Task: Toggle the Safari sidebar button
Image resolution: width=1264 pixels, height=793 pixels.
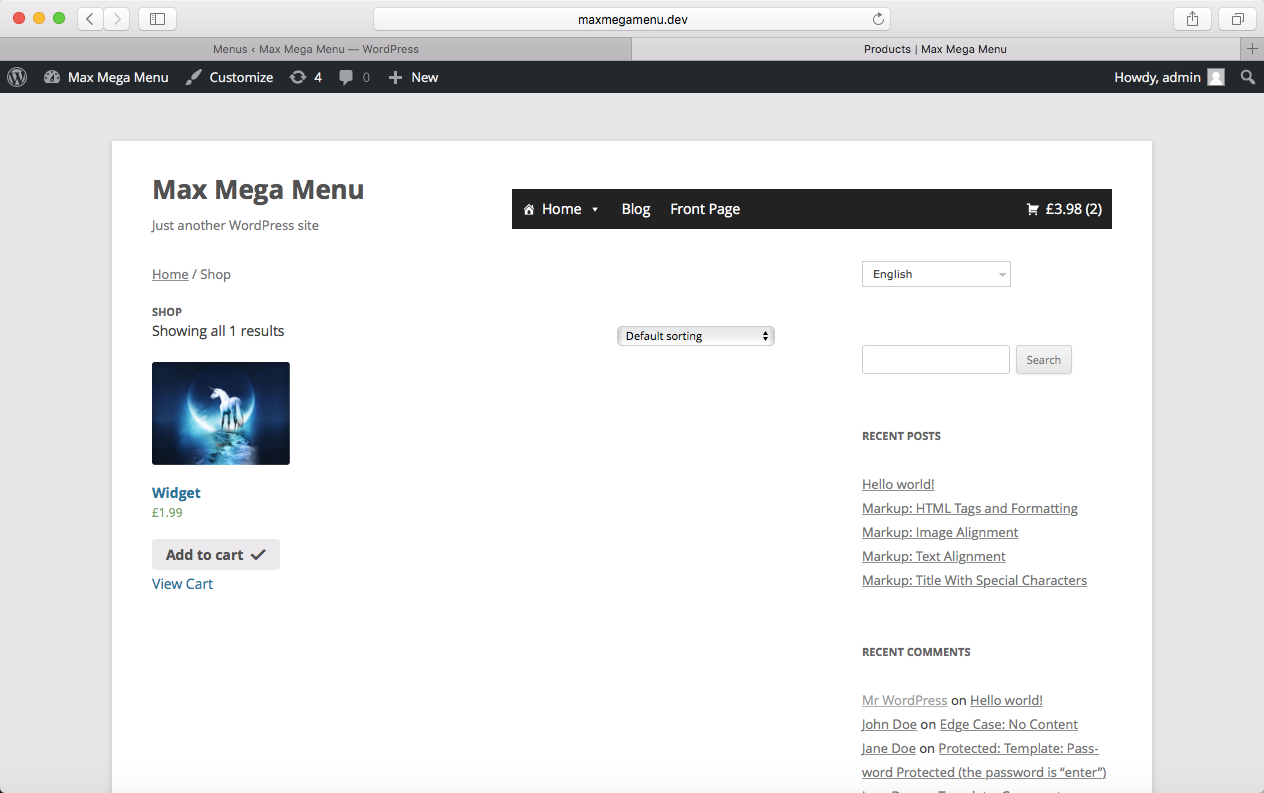Action: (x=157, y=19)
